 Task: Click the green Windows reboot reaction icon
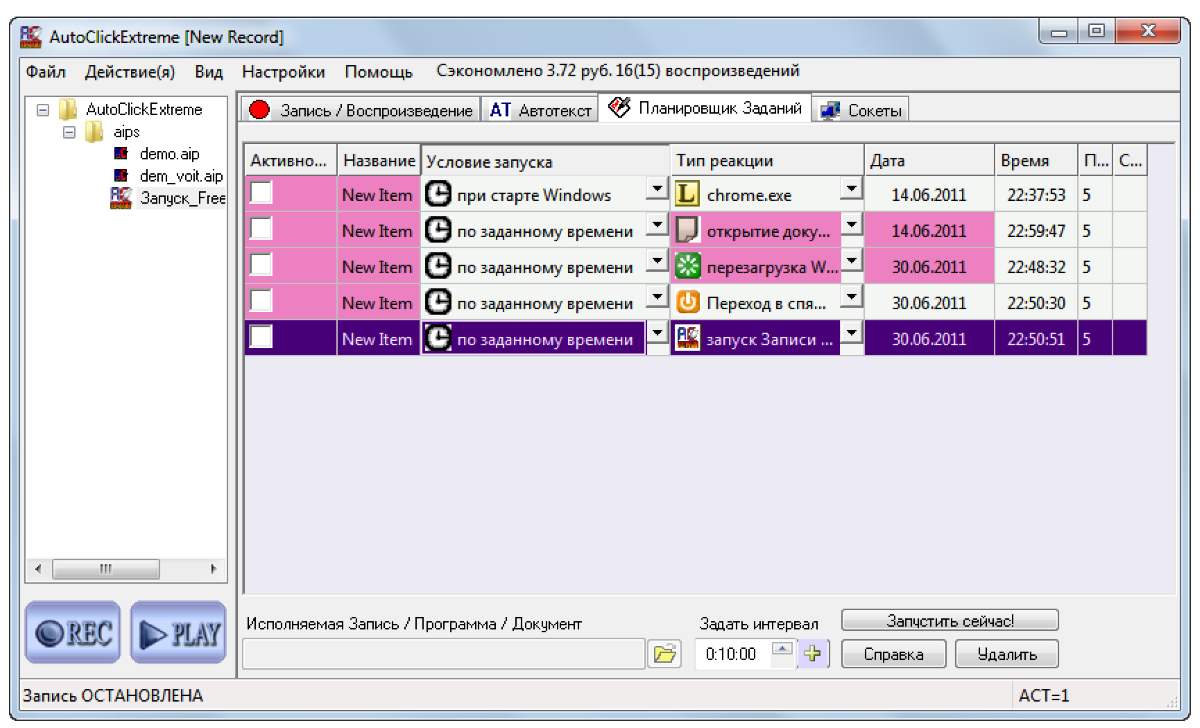[687, 267]
